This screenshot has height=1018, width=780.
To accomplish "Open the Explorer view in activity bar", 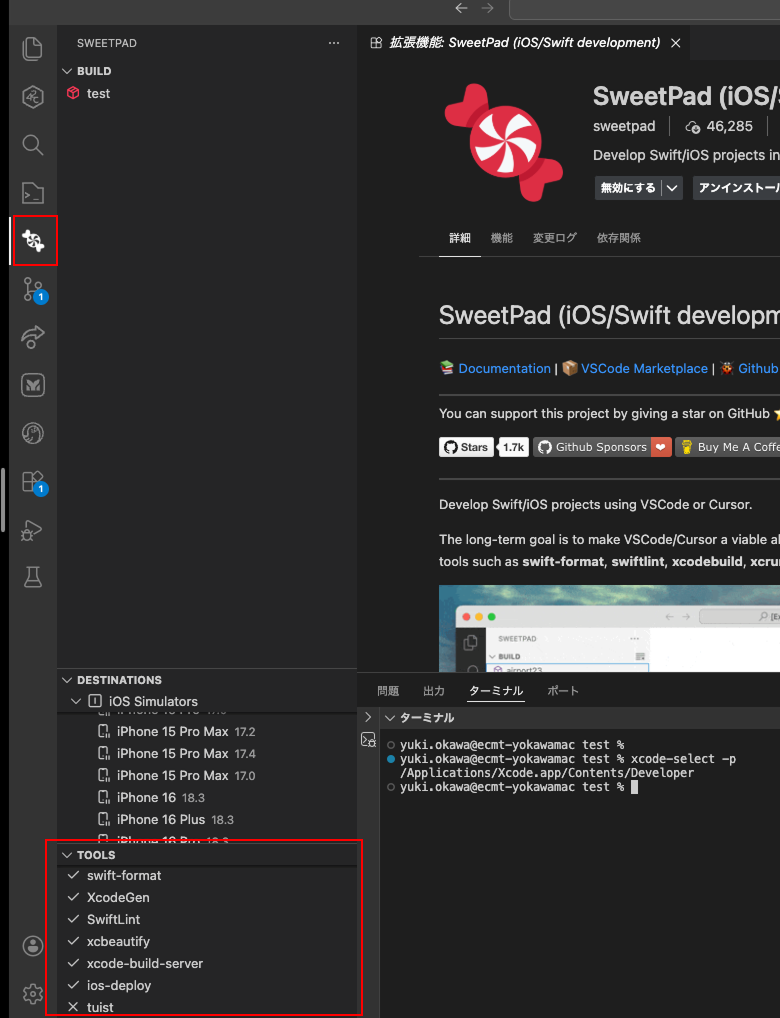I will coord(33,48).
